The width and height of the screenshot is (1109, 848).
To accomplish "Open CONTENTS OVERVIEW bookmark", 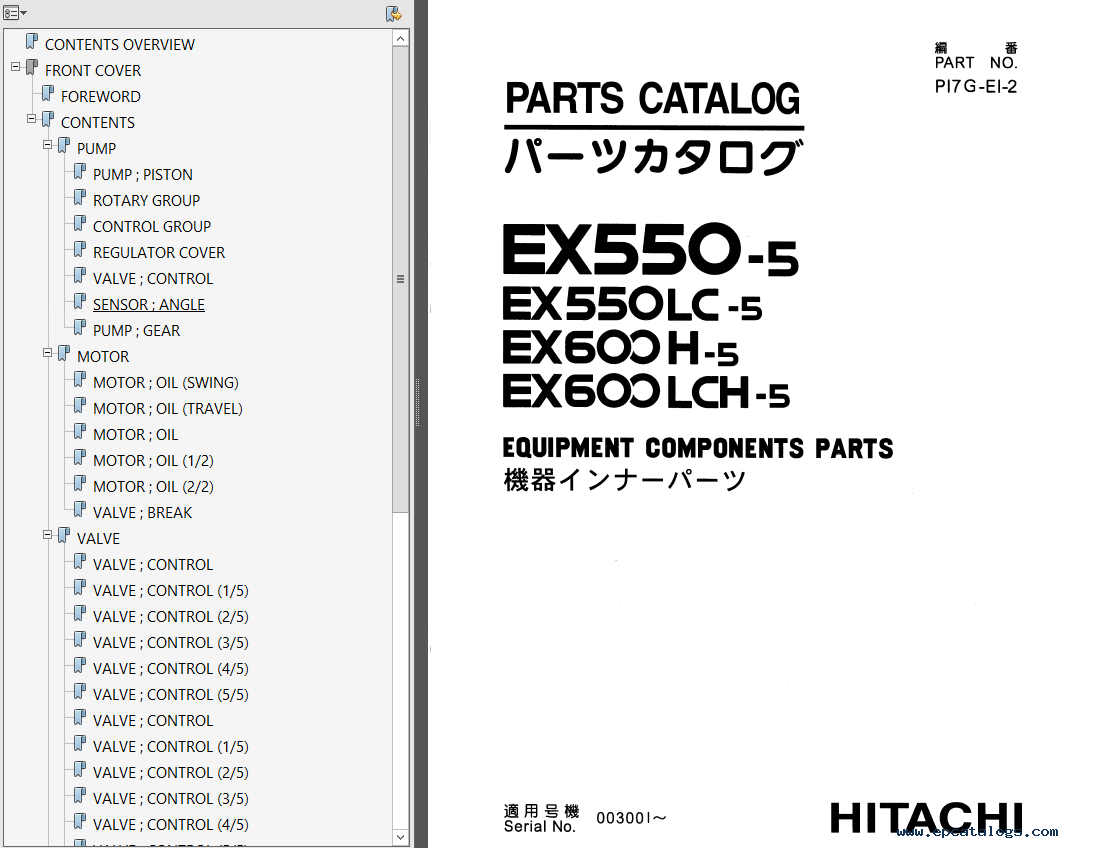I will 120,45.
